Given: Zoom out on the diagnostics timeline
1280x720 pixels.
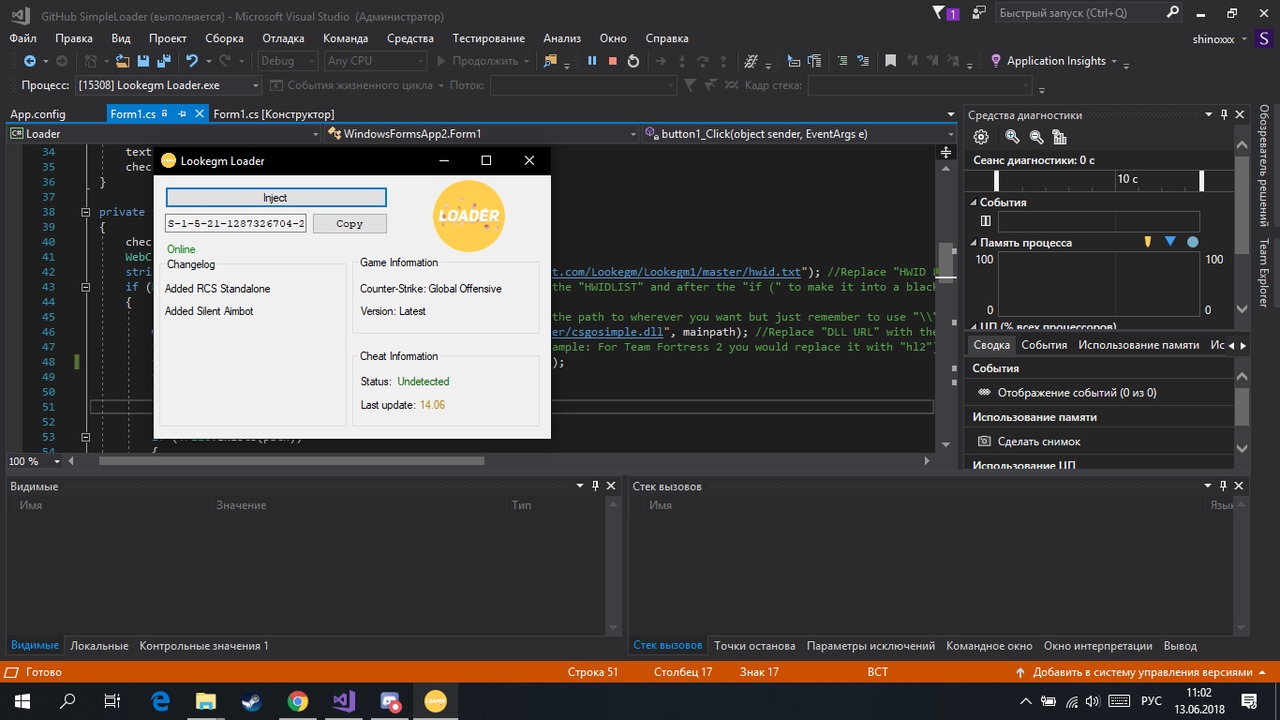Looking at the screenshot, I should [x=1036, y=137].
